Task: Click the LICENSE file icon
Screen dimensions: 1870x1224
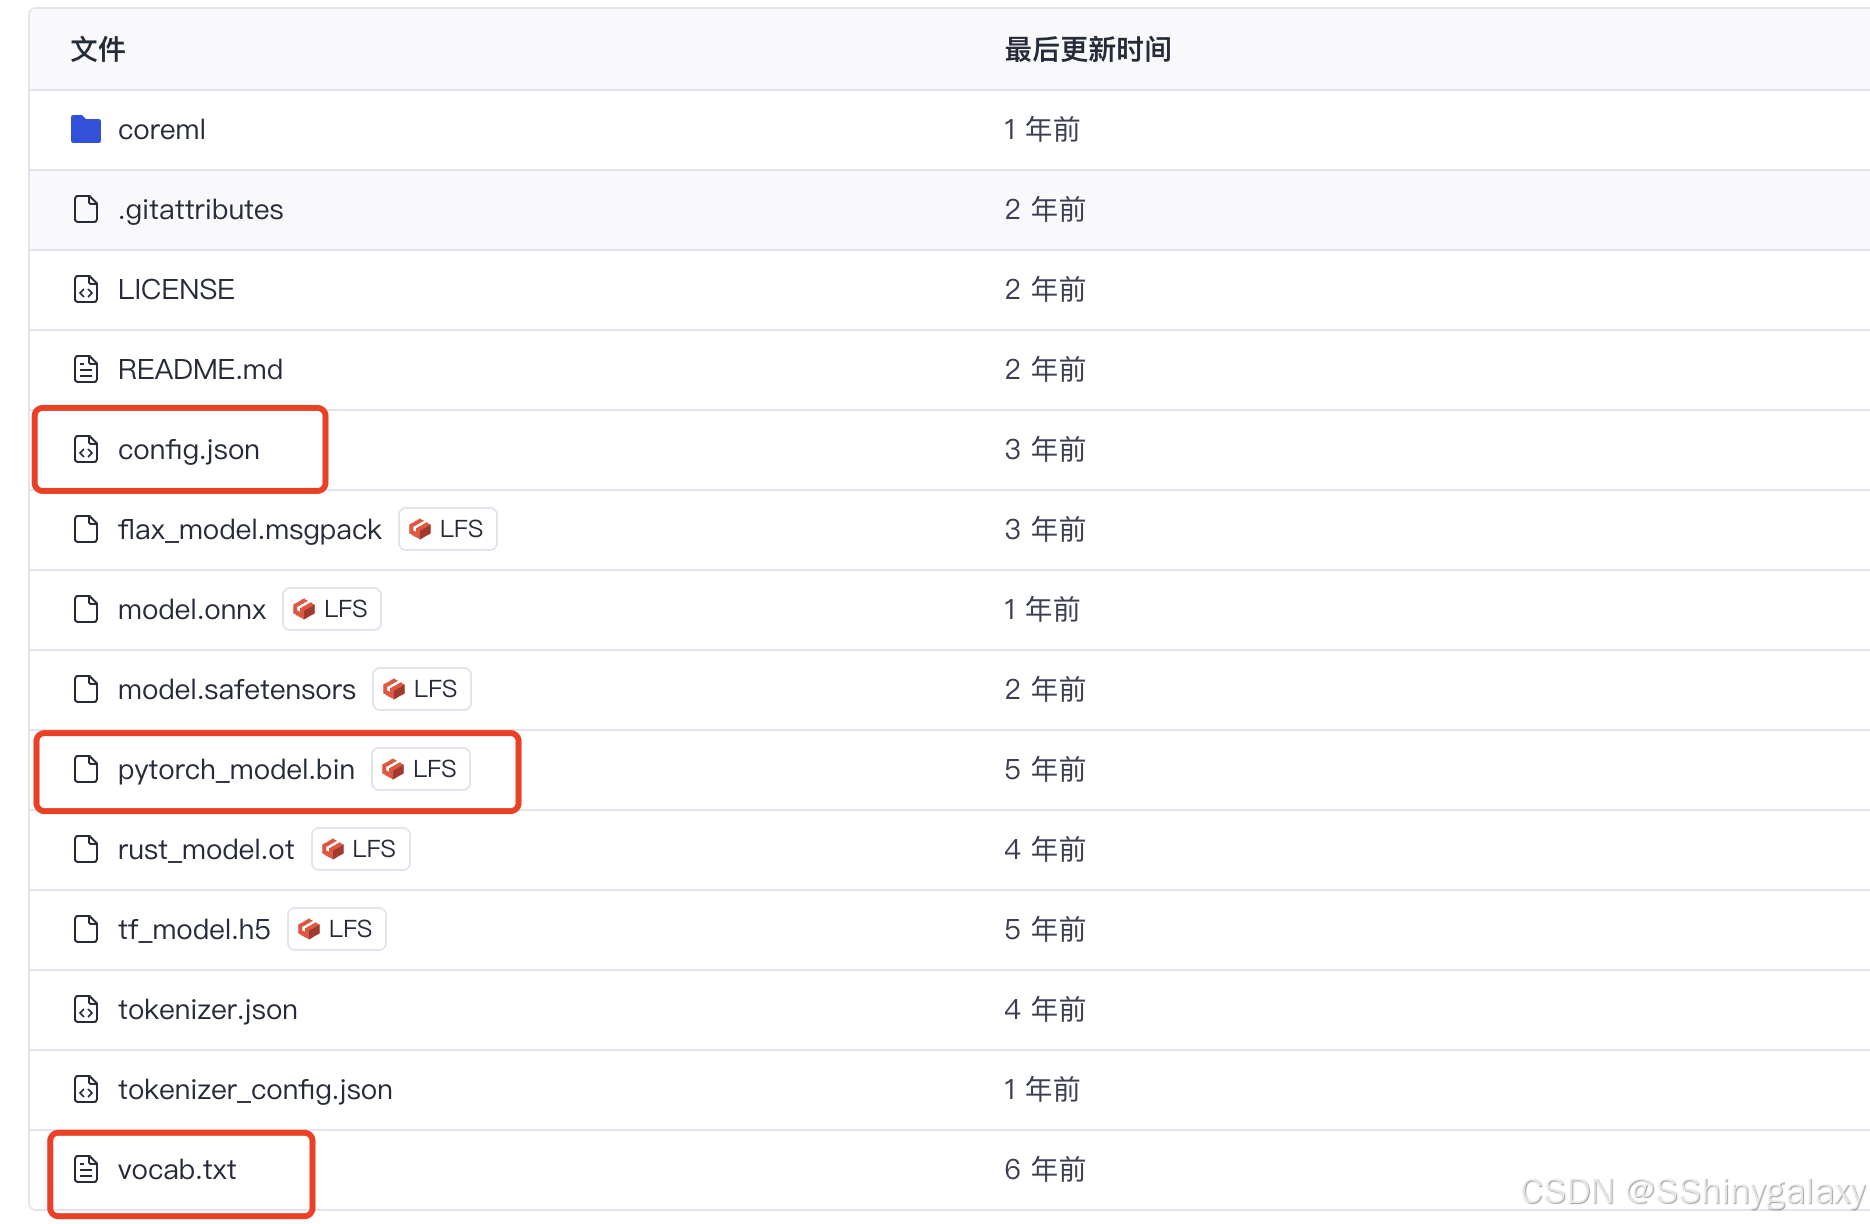Action: pos(85,289)
